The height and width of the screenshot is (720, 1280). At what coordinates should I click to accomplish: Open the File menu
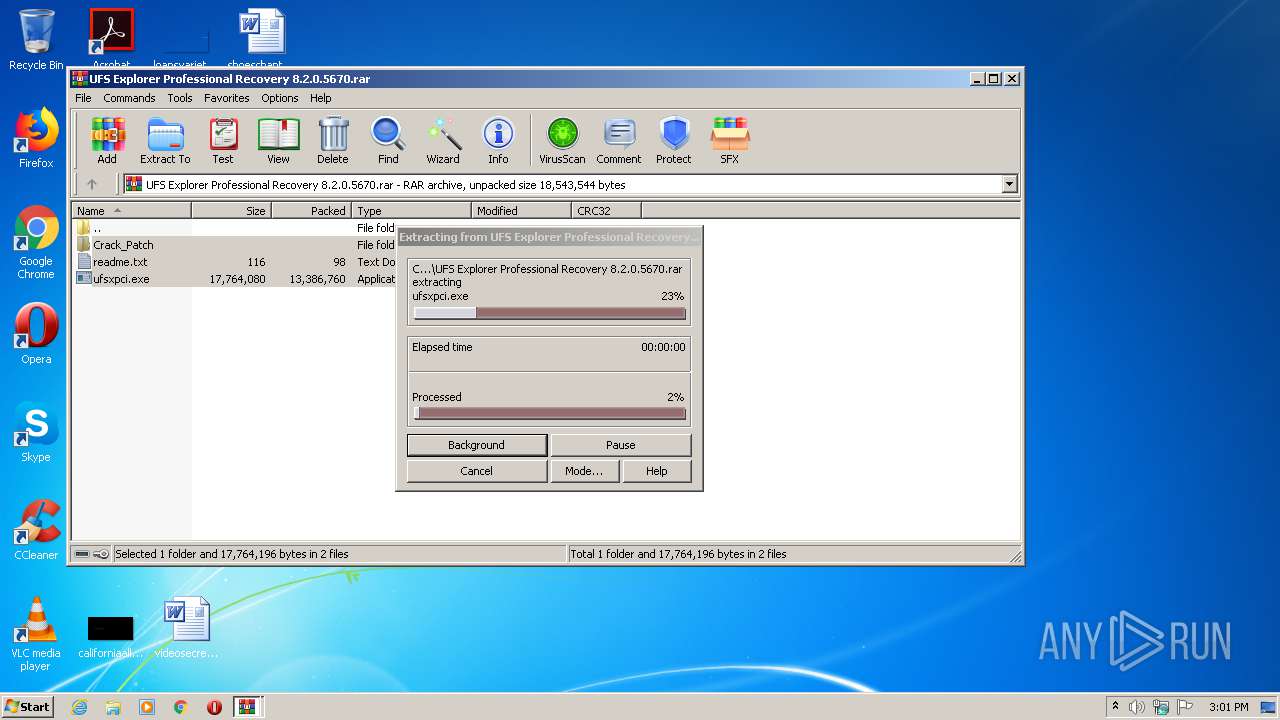click(x=83, y=98)
